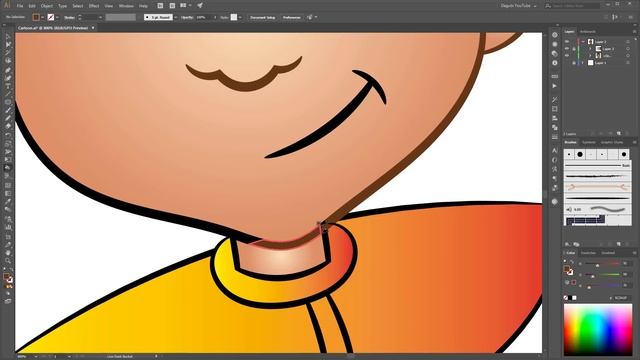Click target circle of Layer 1

click(628, 63)
